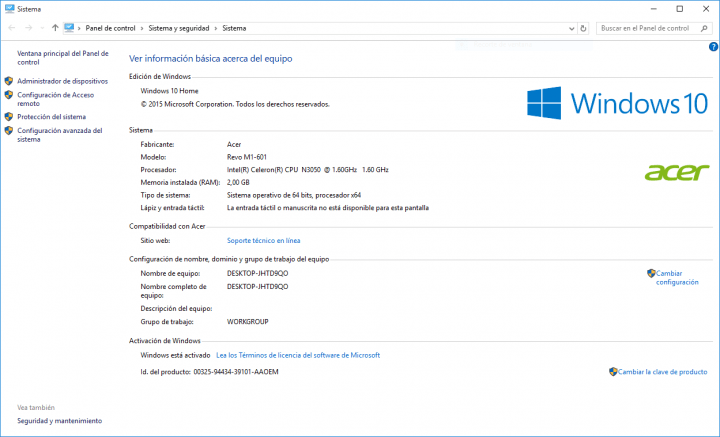
Task: Click 'Cambiar configuración' link
Action: click(x=677, y=278)
